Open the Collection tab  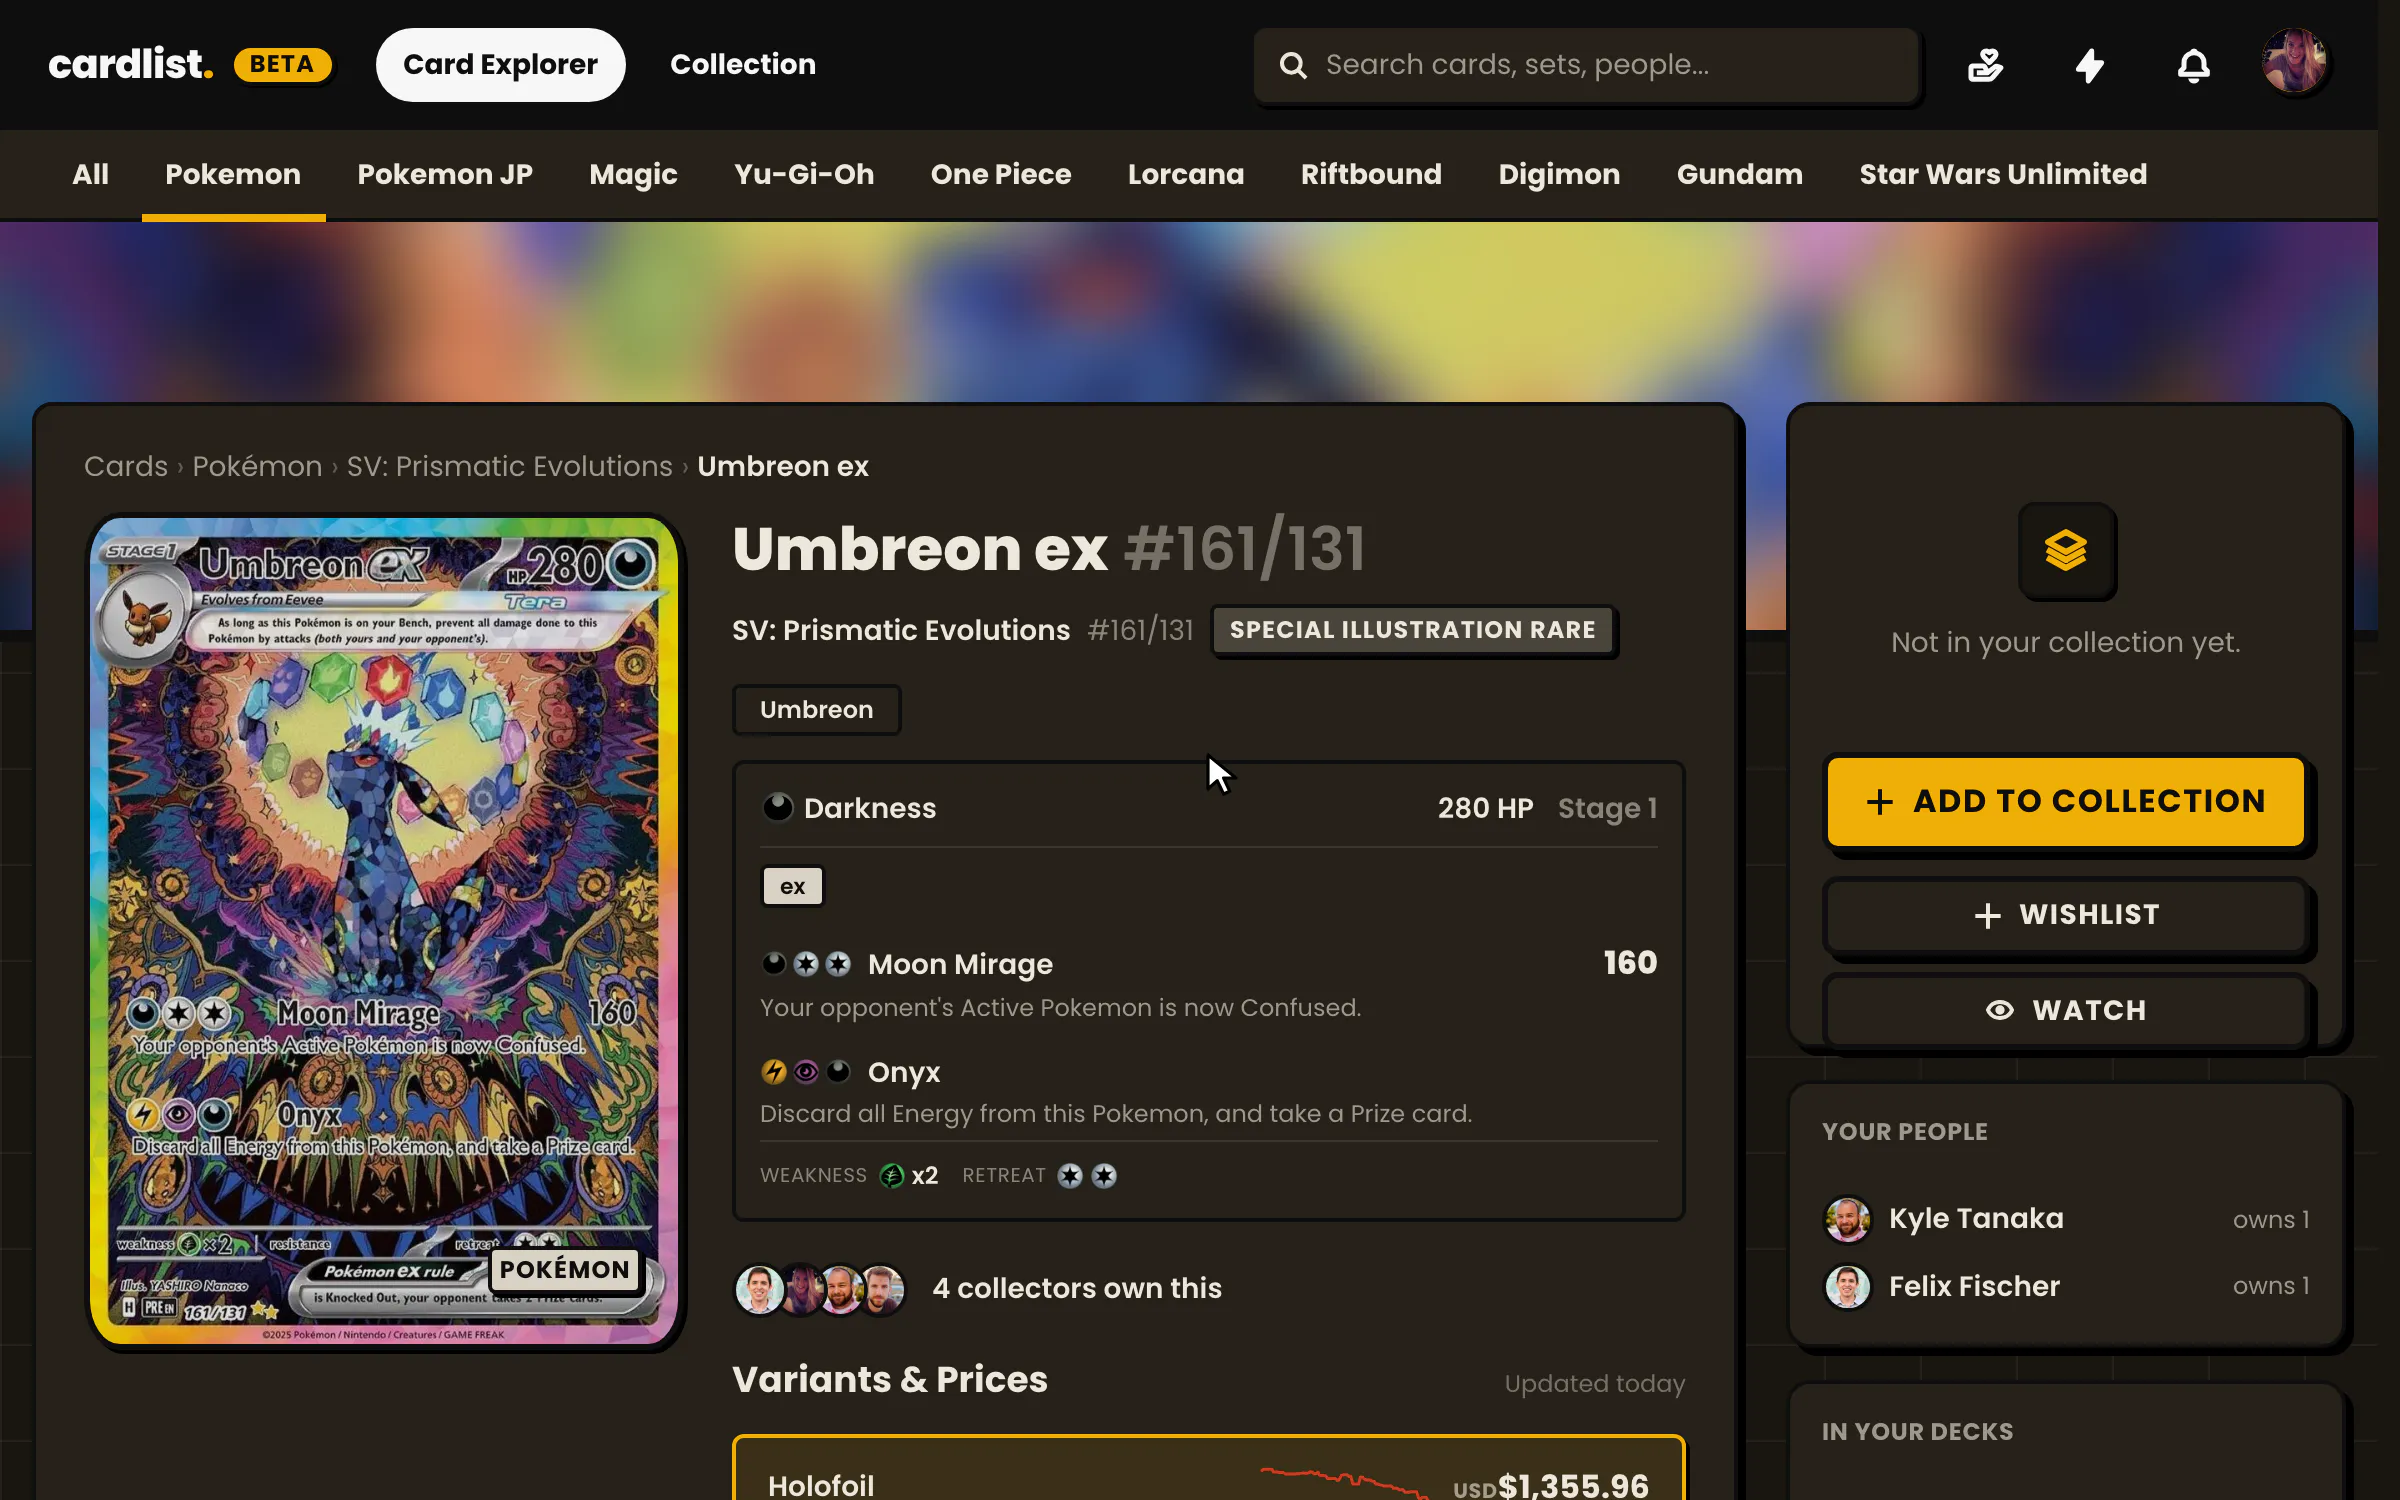(743, 65)
